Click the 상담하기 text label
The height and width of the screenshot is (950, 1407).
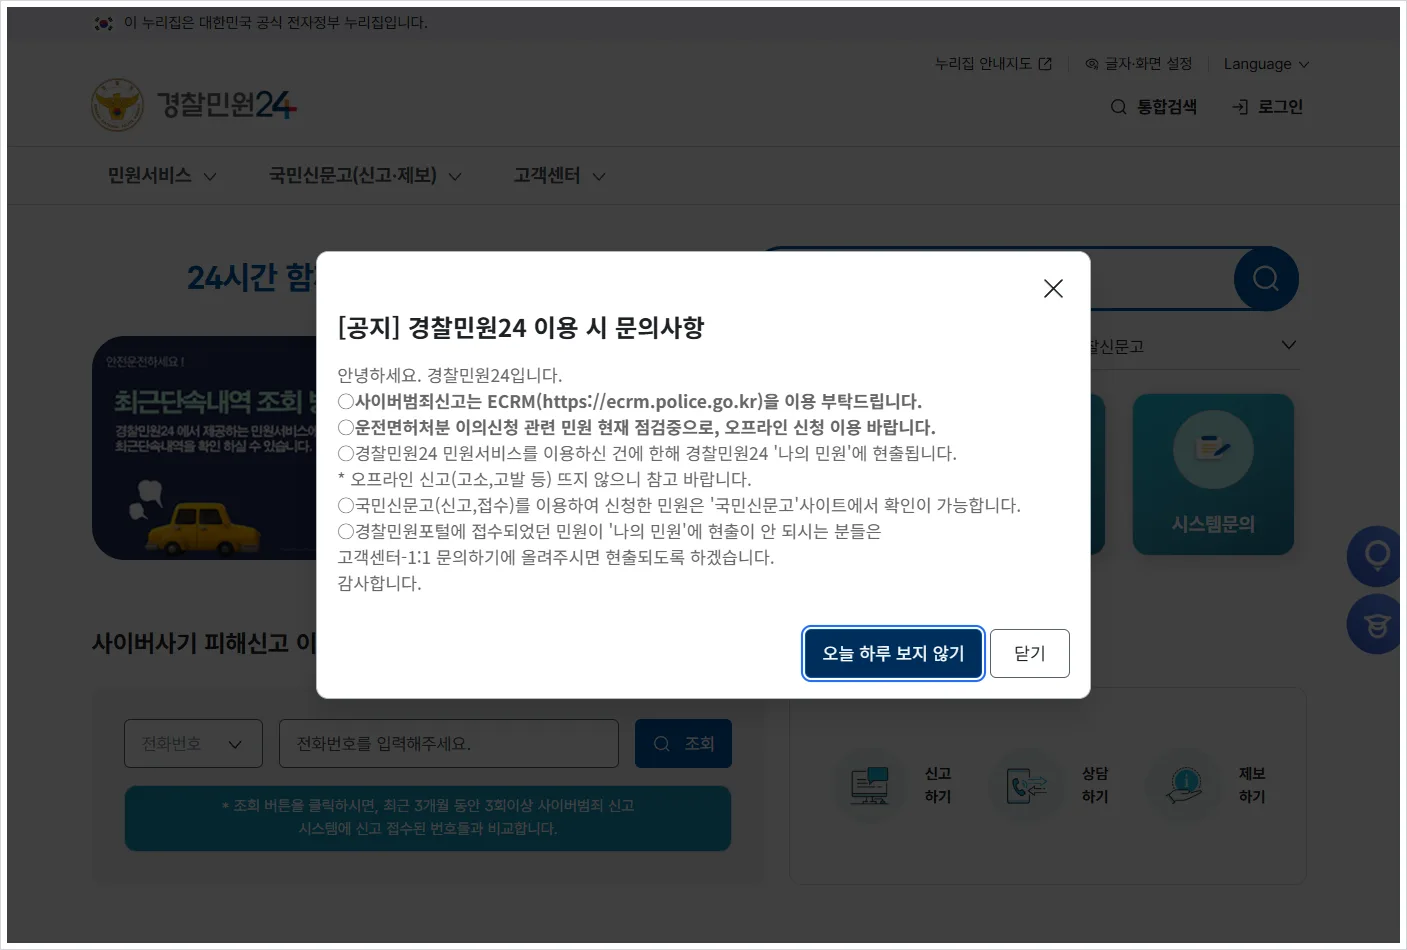(x=1095, y=785)
